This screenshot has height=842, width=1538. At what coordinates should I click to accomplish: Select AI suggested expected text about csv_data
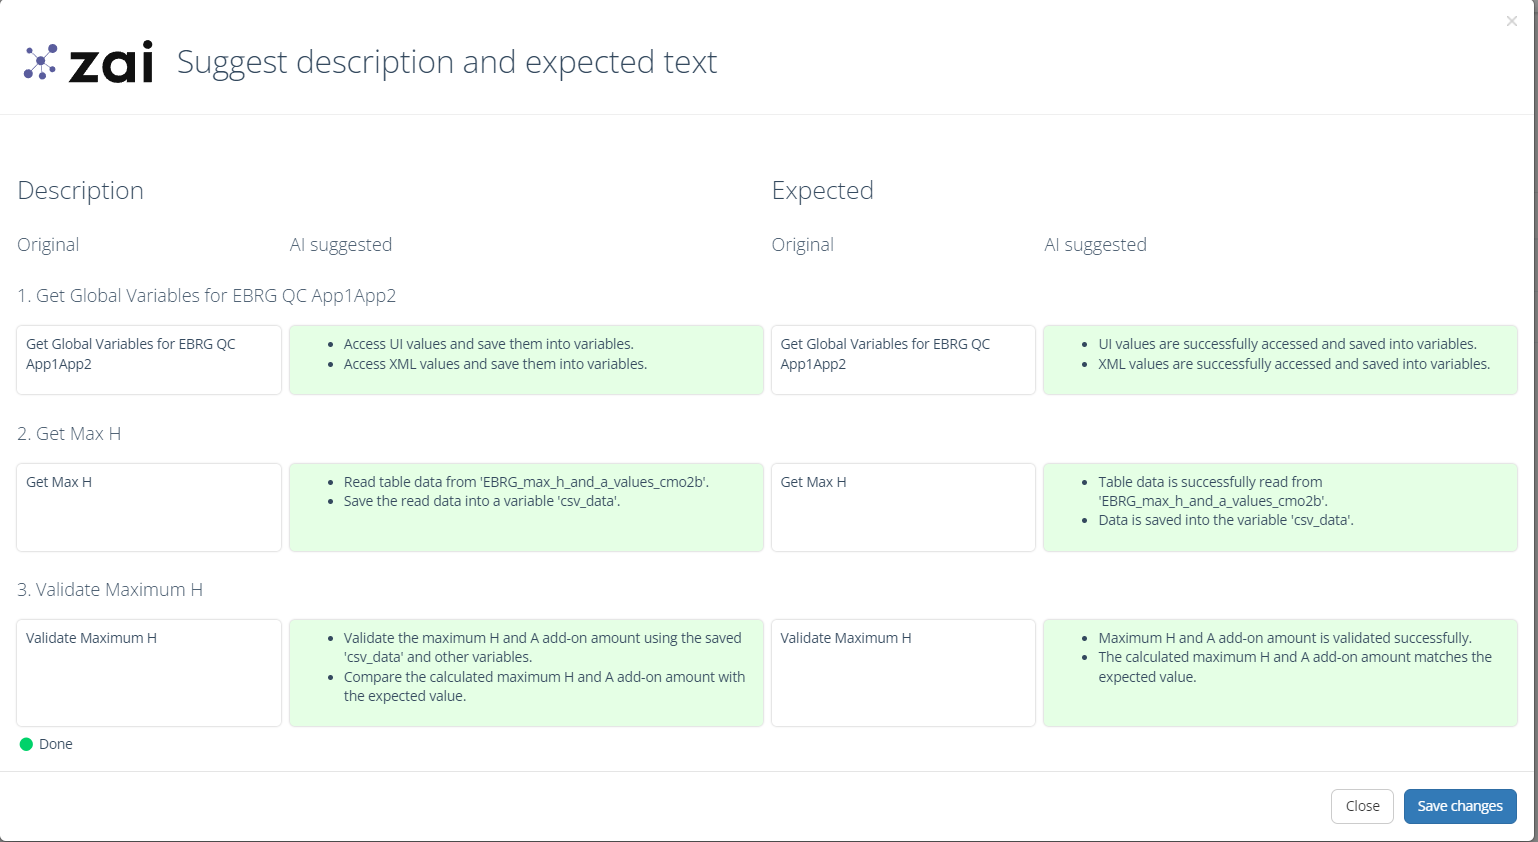click(x=1280, y=507)
